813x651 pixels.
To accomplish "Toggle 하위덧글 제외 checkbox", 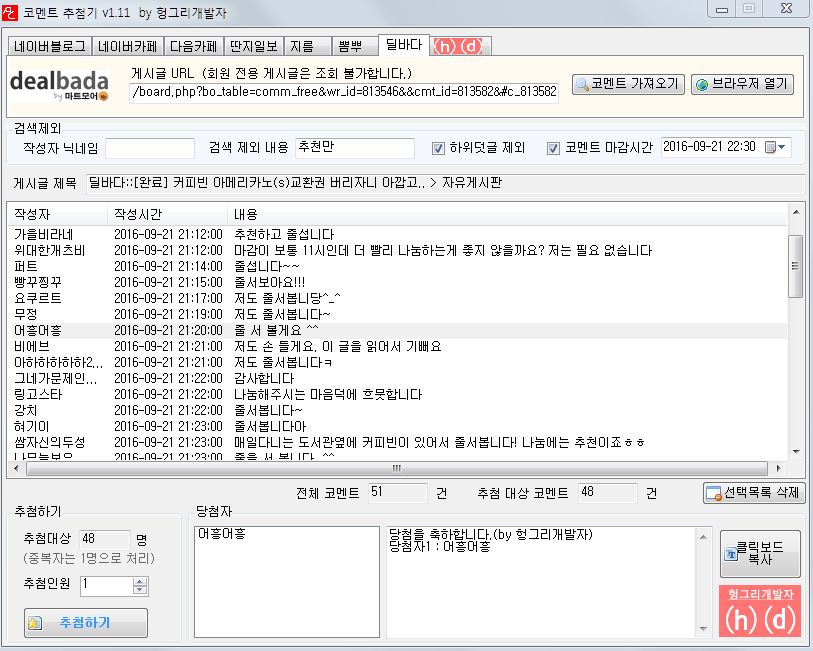I will 438,148.
